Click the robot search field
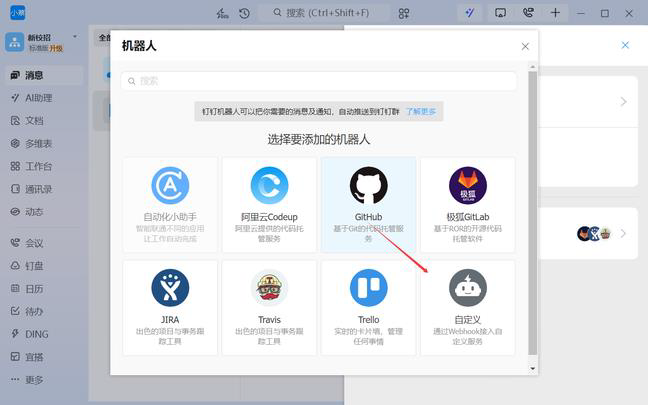Screen dimensions: 648x405 point(319,81)
